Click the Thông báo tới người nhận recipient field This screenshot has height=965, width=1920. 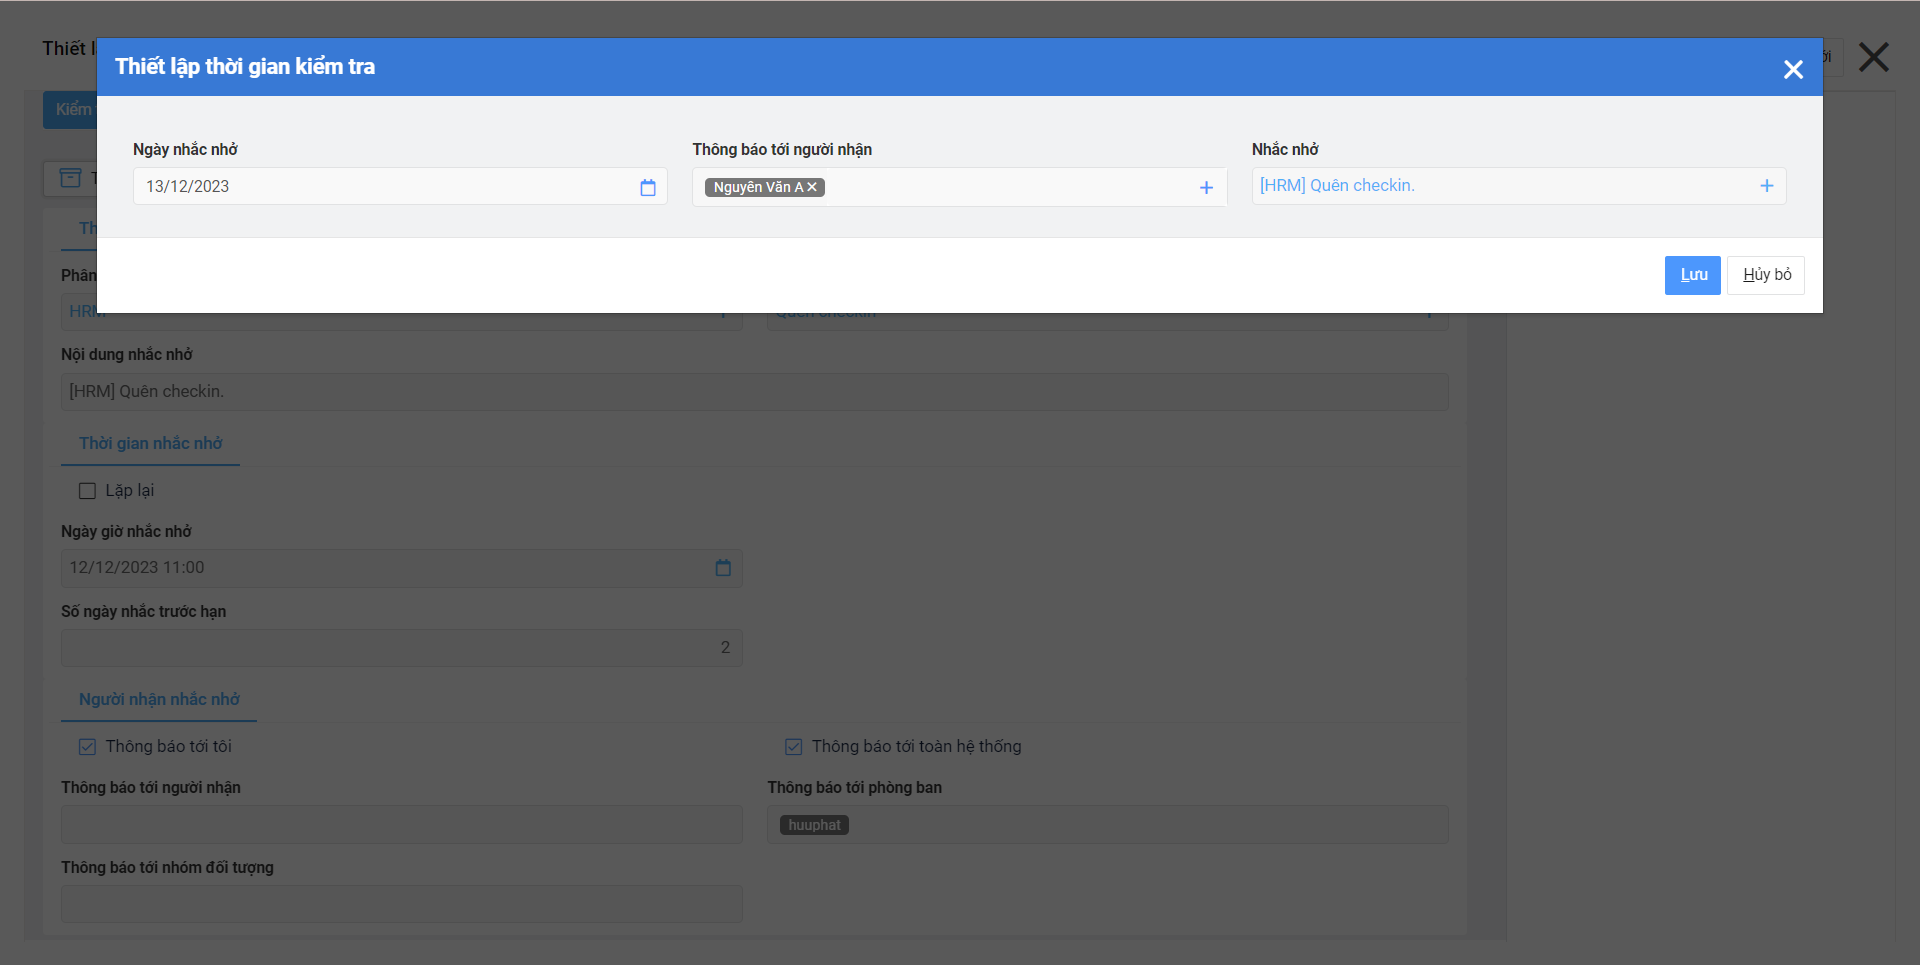959,187
